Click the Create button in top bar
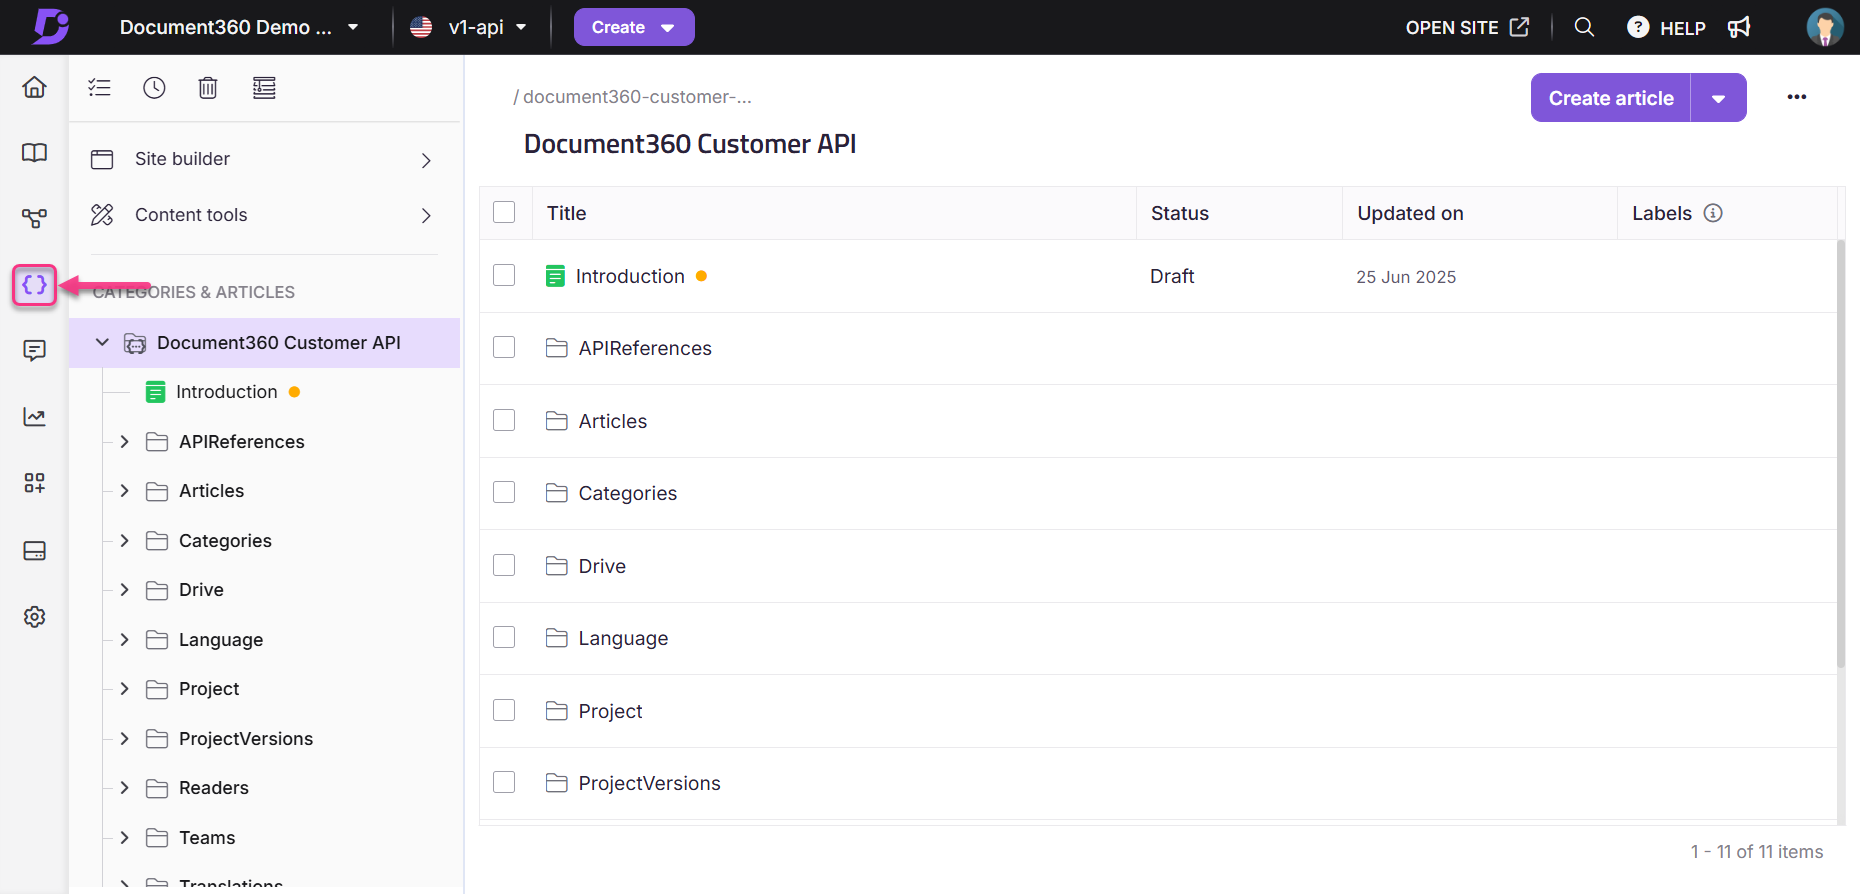This screenshot has height=894, width=1860. tap(634, 27)
